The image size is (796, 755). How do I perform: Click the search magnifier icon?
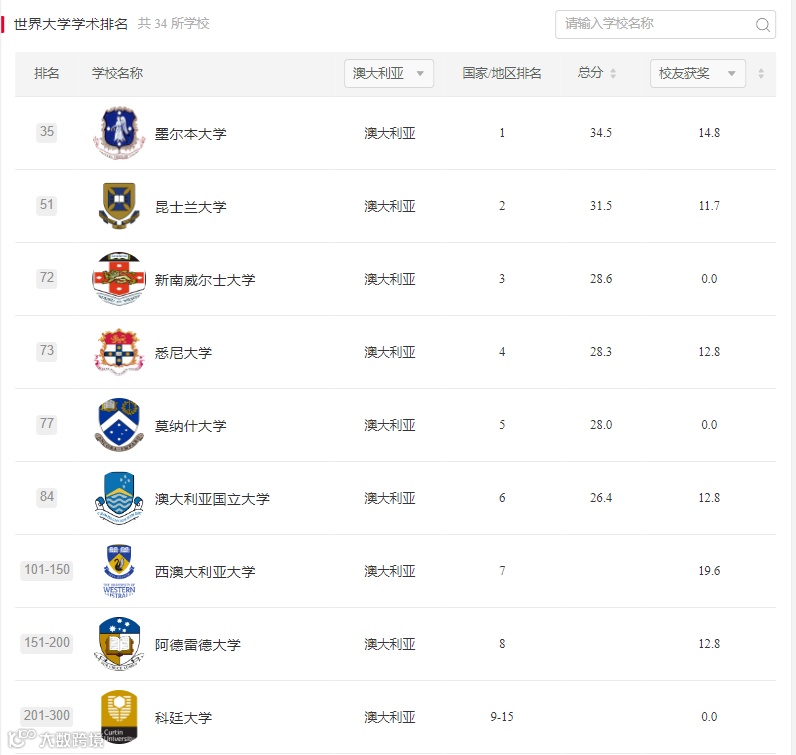coord(762,24)
